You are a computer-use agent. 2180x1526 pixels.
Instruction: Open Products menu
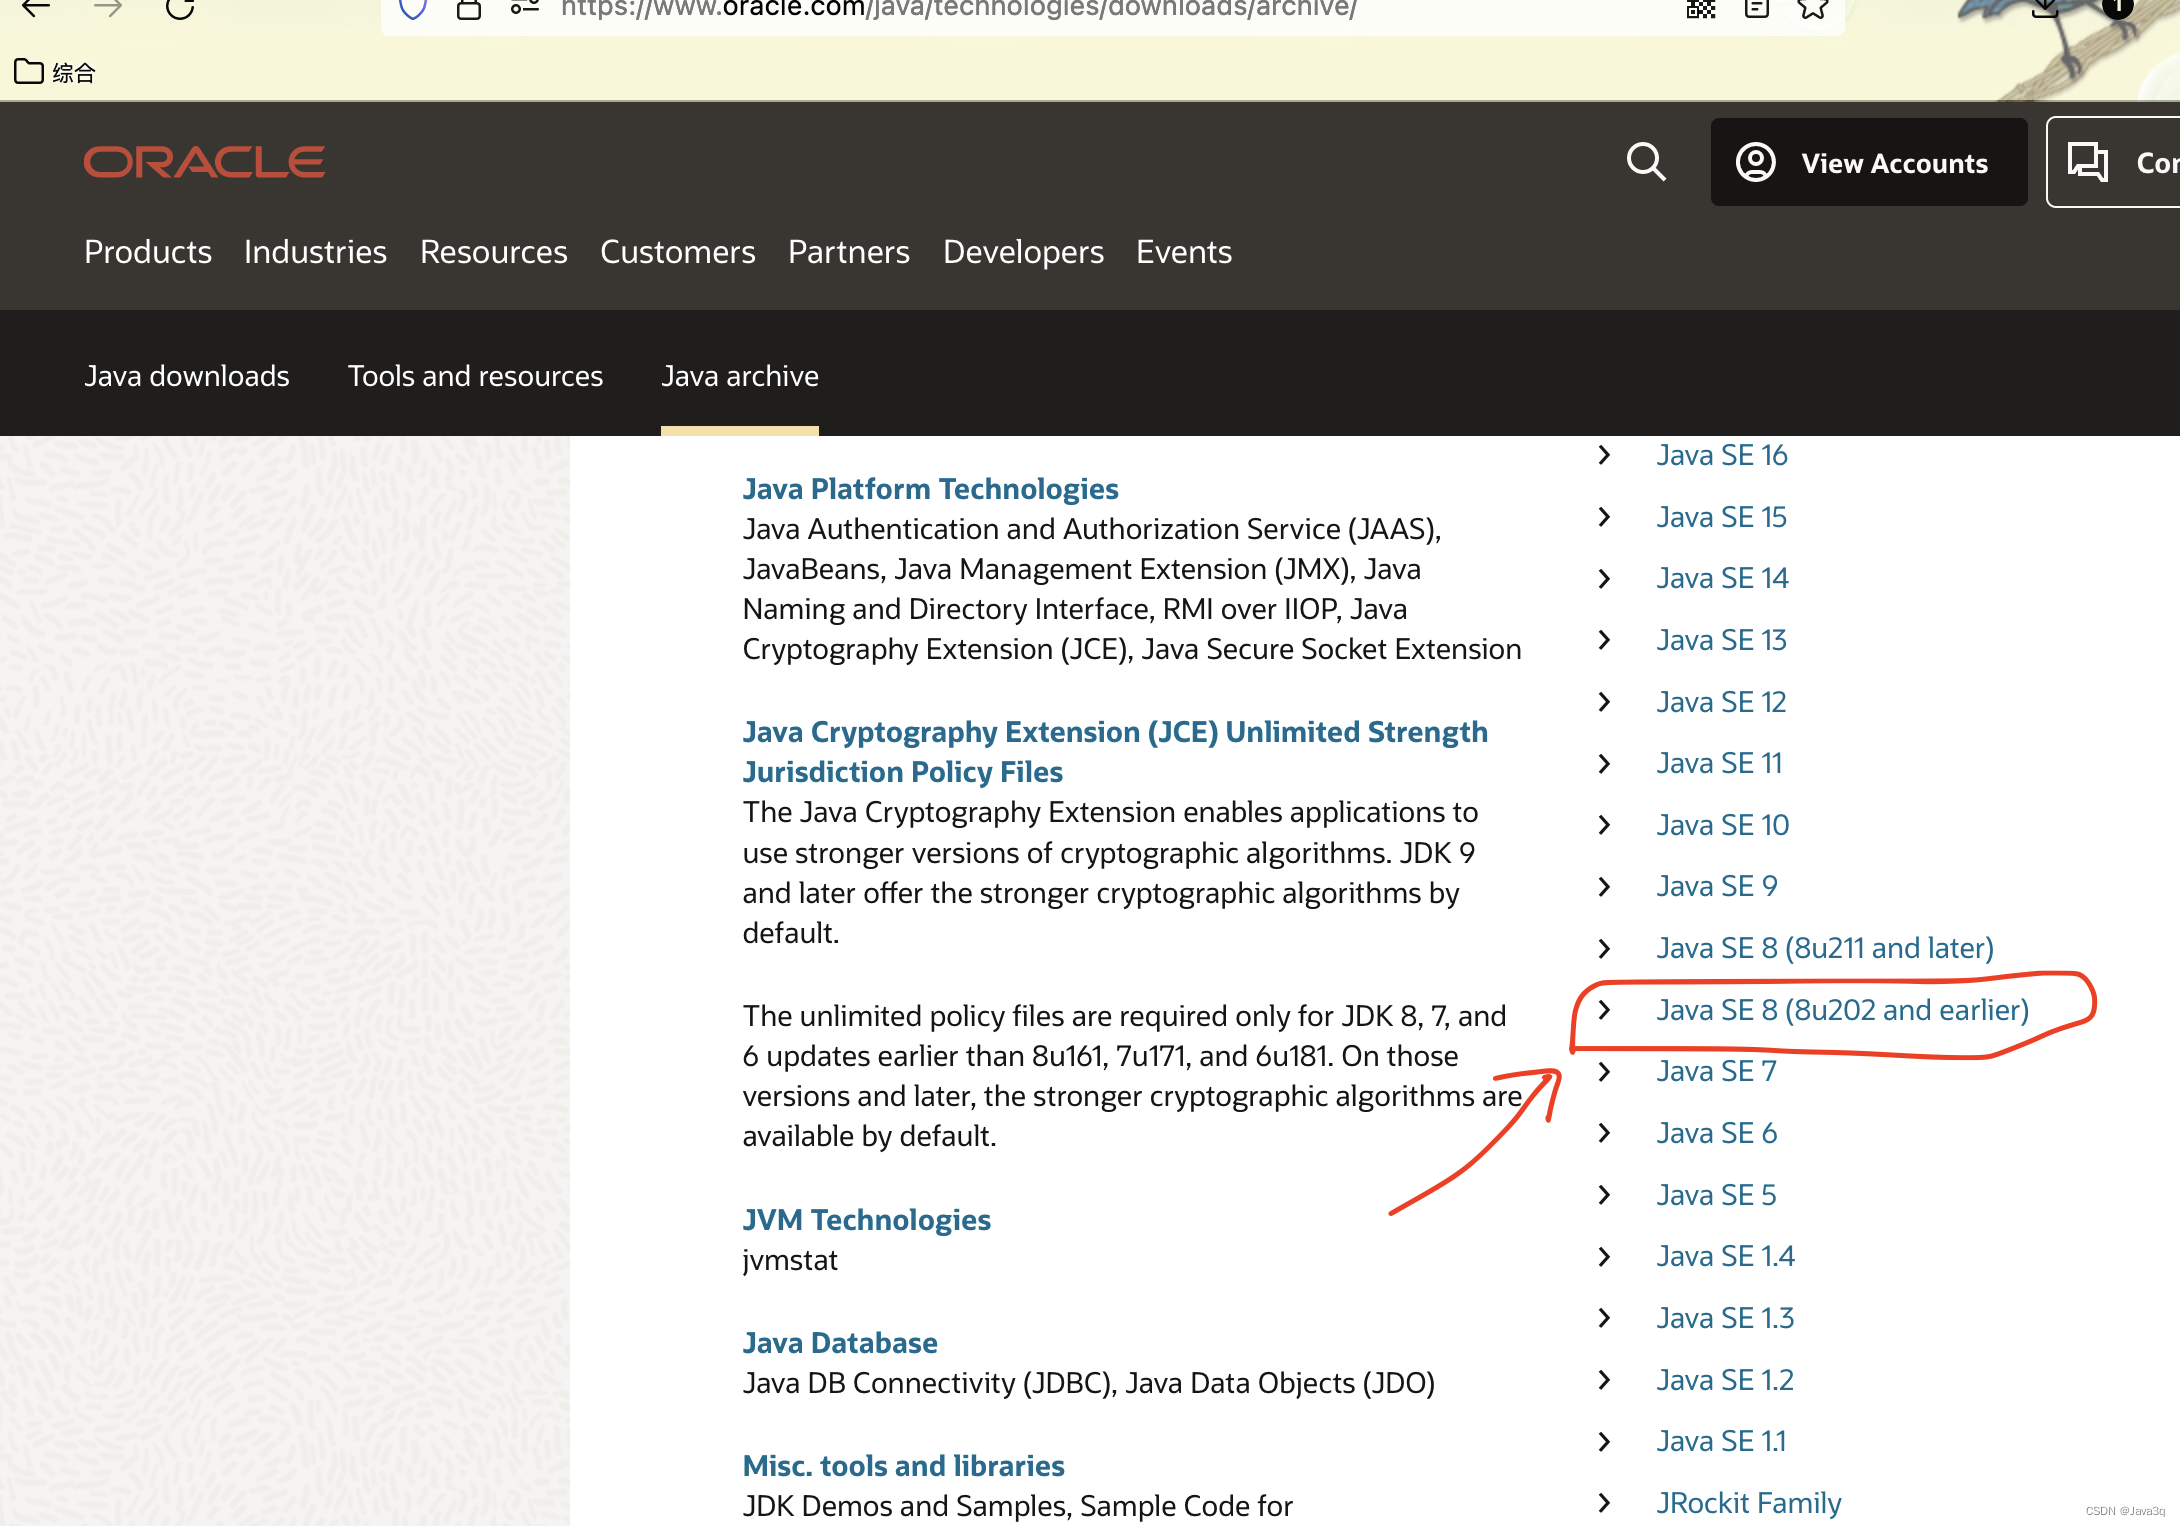(x=148, y=252)
